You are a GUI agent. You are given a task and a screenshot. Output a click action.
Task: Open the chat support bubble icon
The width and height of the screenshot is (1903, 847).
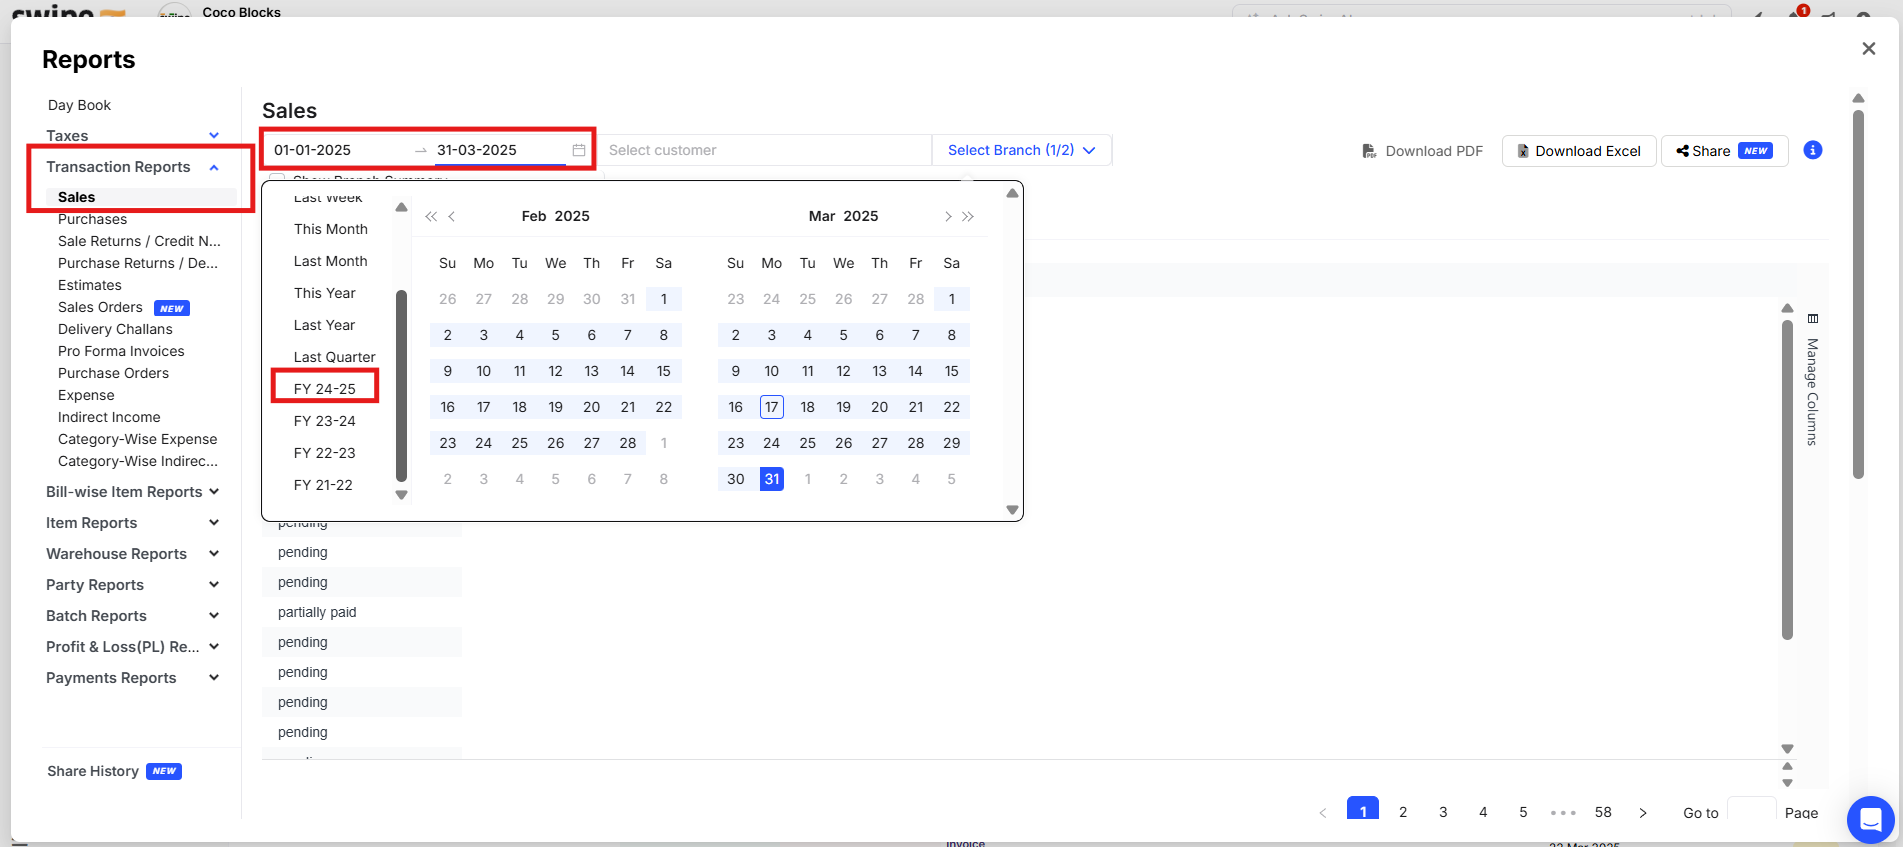[x=1870, y=820]
